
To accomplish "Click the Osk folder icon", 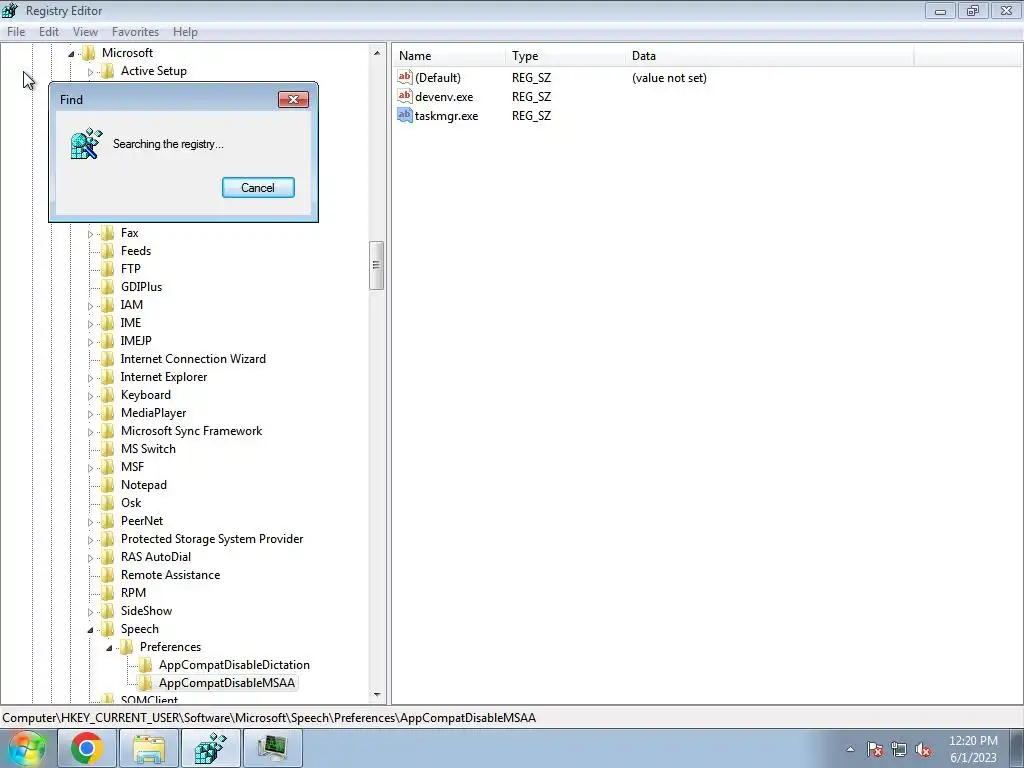I will [x=108, y=503].
